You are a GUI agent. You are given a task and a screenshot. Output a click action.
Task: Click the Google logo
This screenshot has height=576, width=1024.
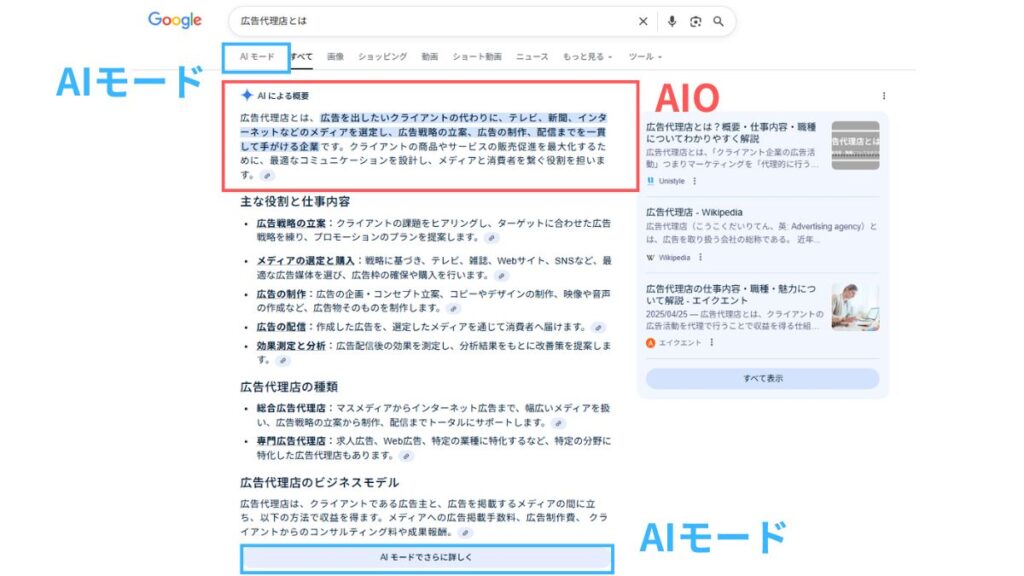pyautogui.click(x=174, y=20)
